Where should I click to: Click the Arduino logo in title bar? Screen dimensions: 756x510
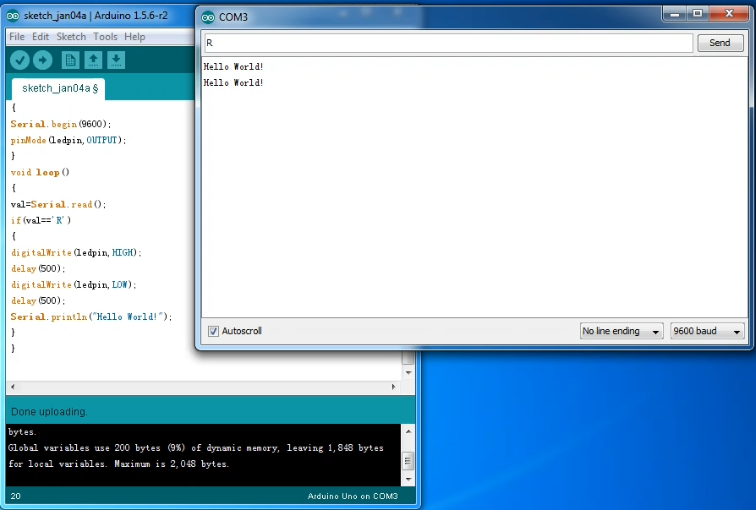pyautogui.click(x=12, y=17)
